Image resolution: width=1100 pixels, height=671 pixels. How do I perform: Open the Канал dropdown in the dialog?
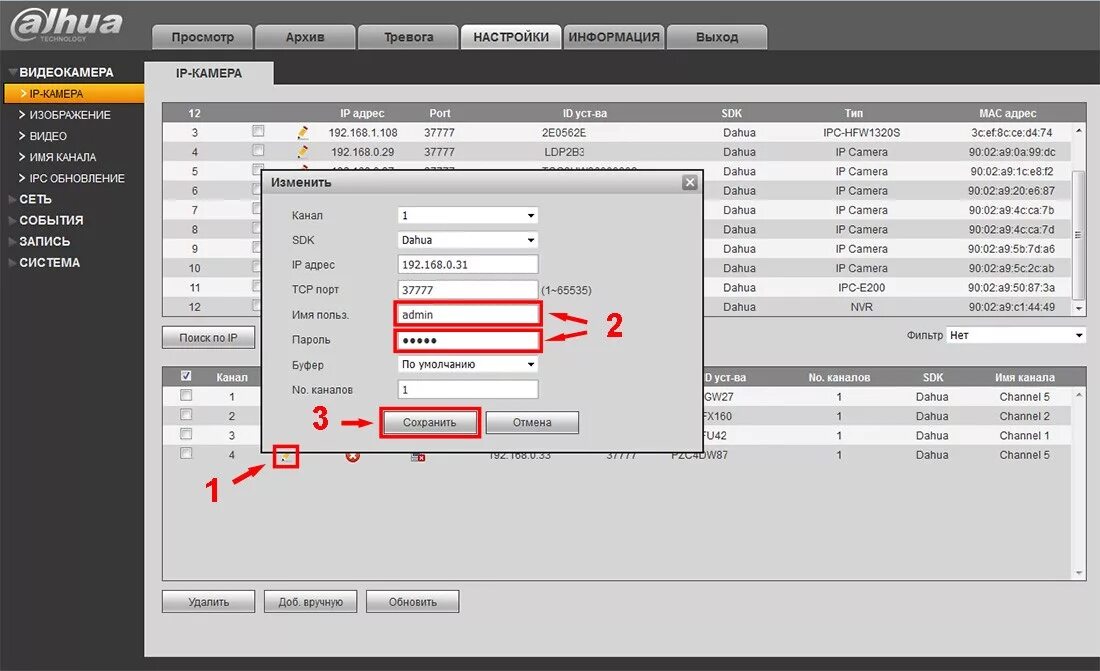[x=468, y=215]
